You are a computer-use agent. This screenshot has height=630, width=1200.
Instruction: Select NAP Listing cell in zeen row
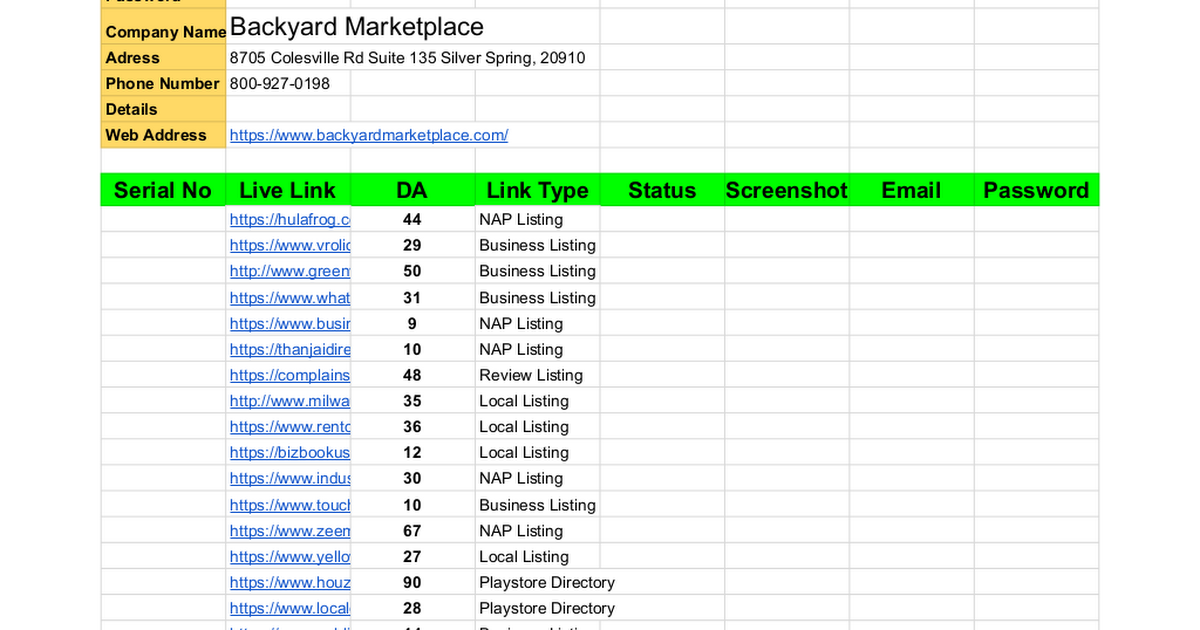tap(537, 531)
